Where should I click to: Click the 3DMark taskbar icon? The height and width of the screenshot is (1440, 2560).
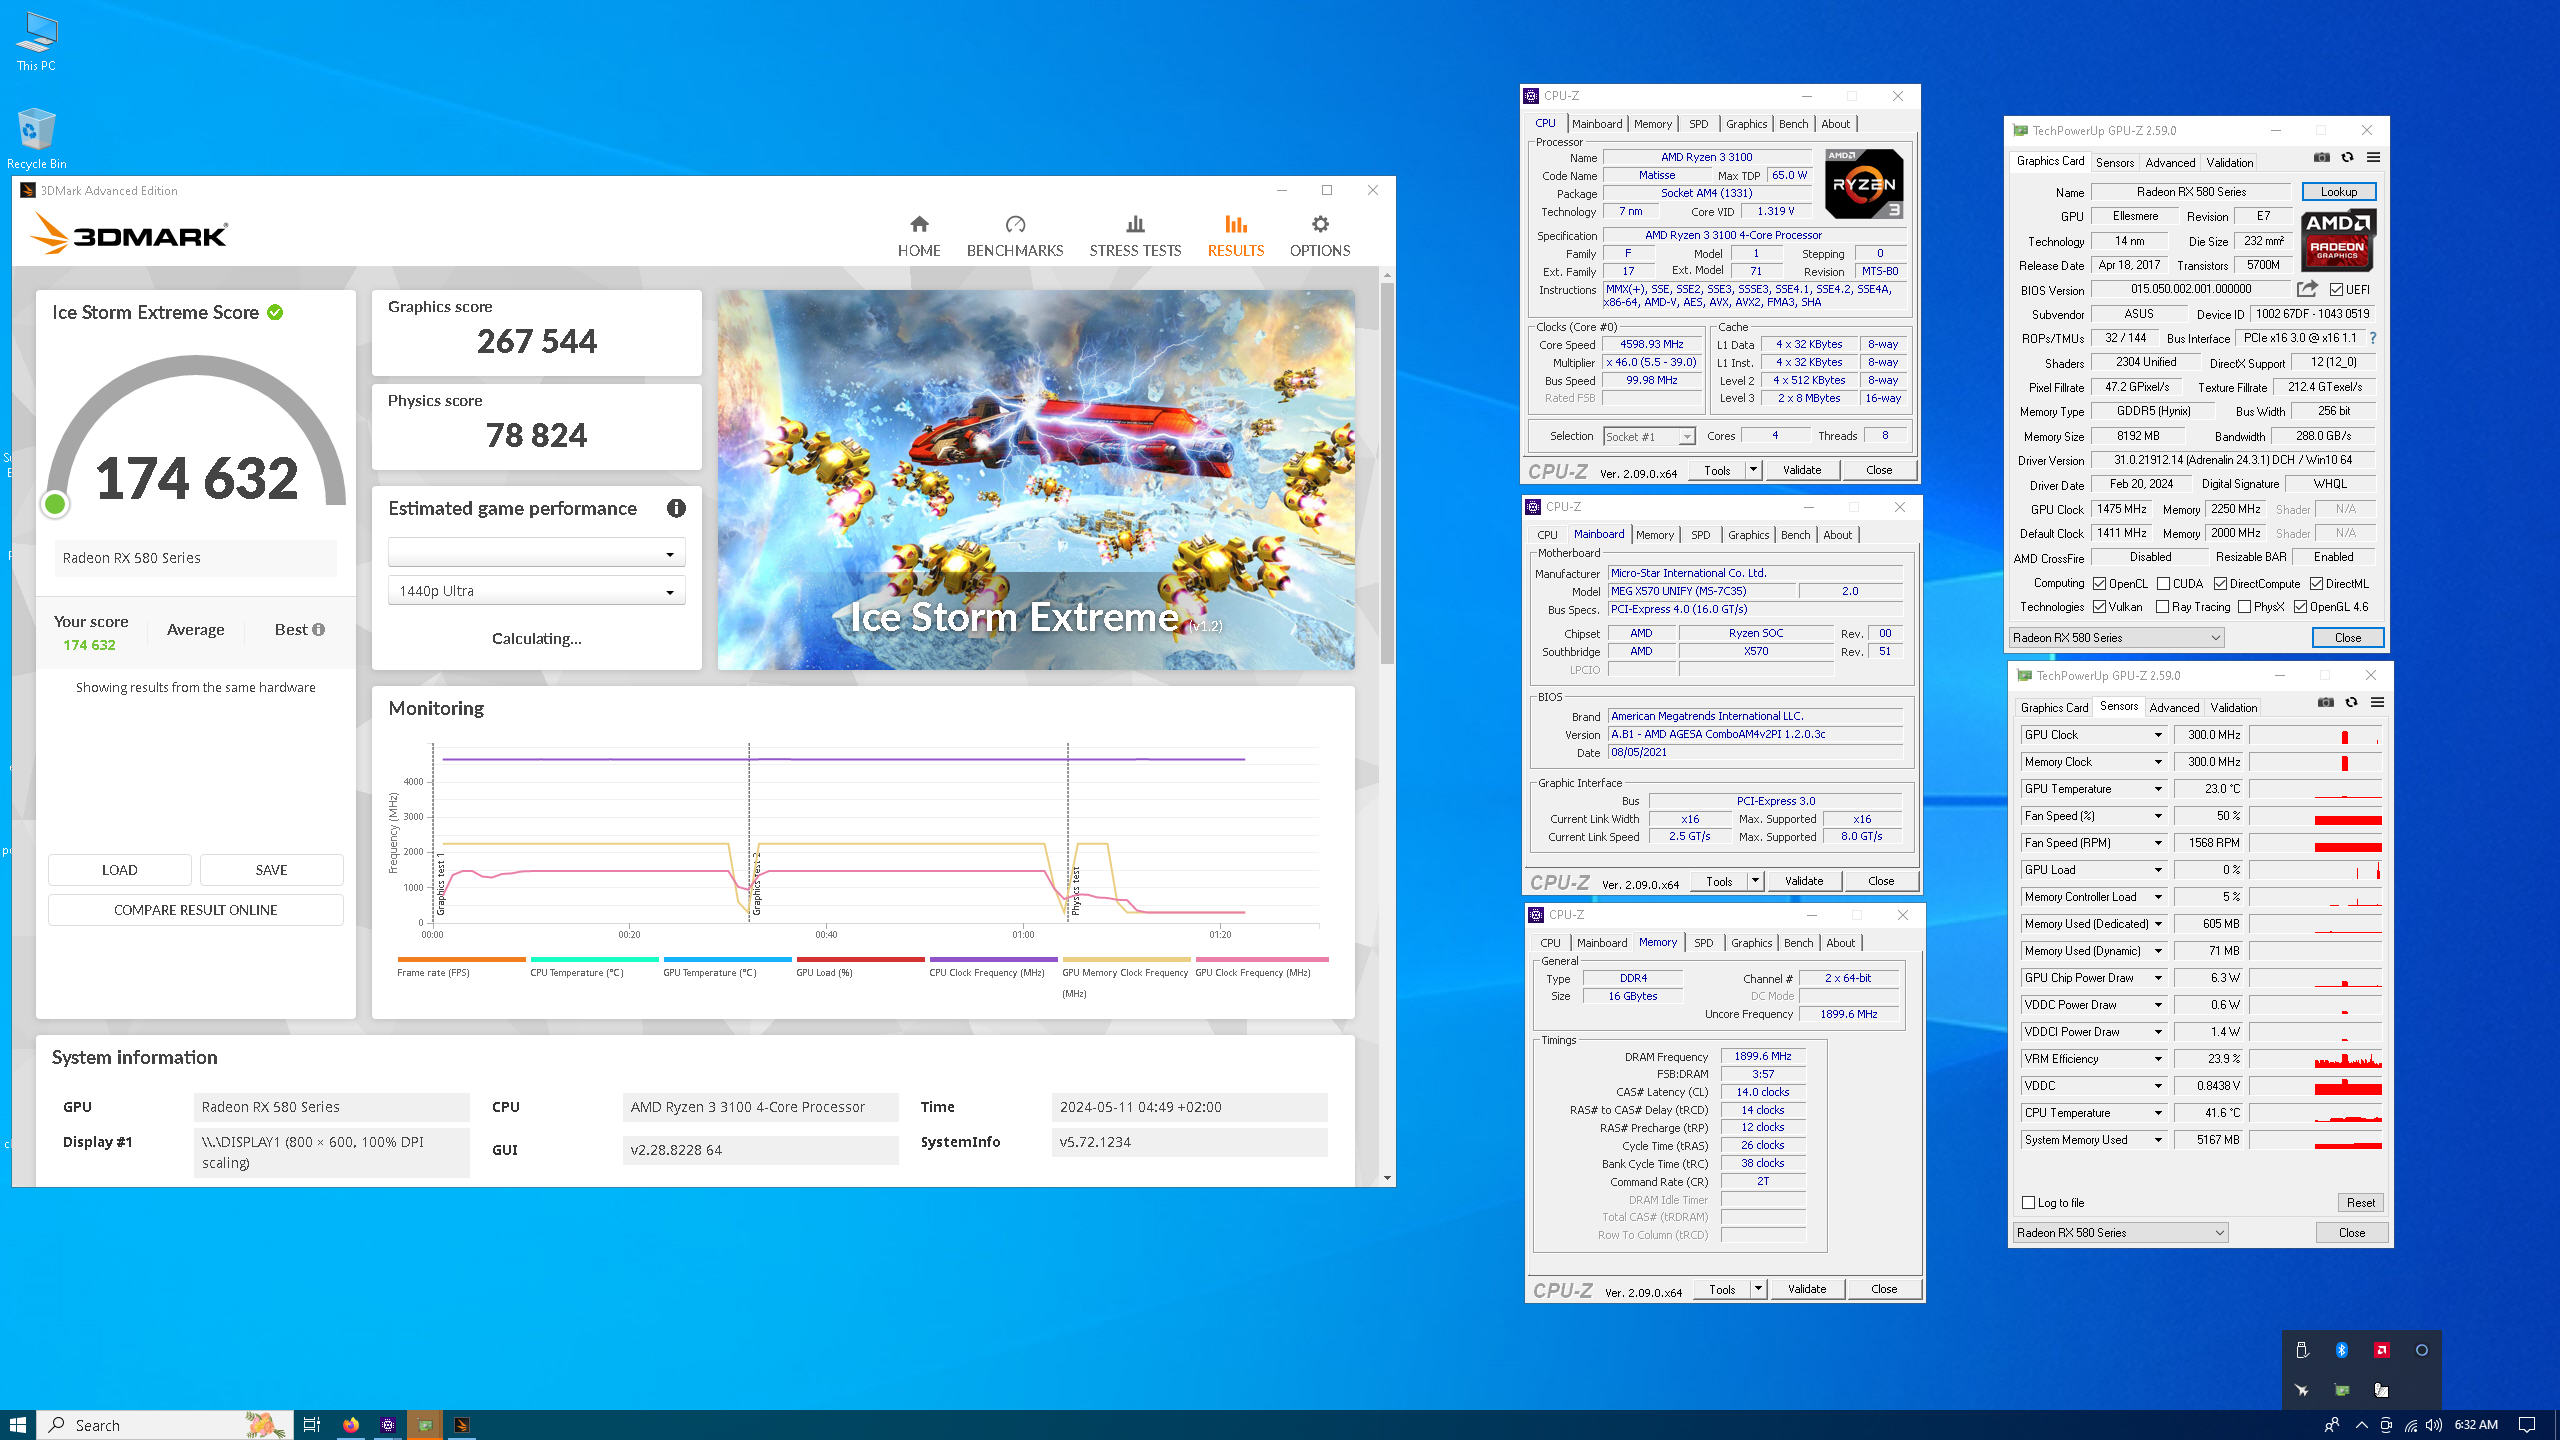click(x=461, y=1425)
